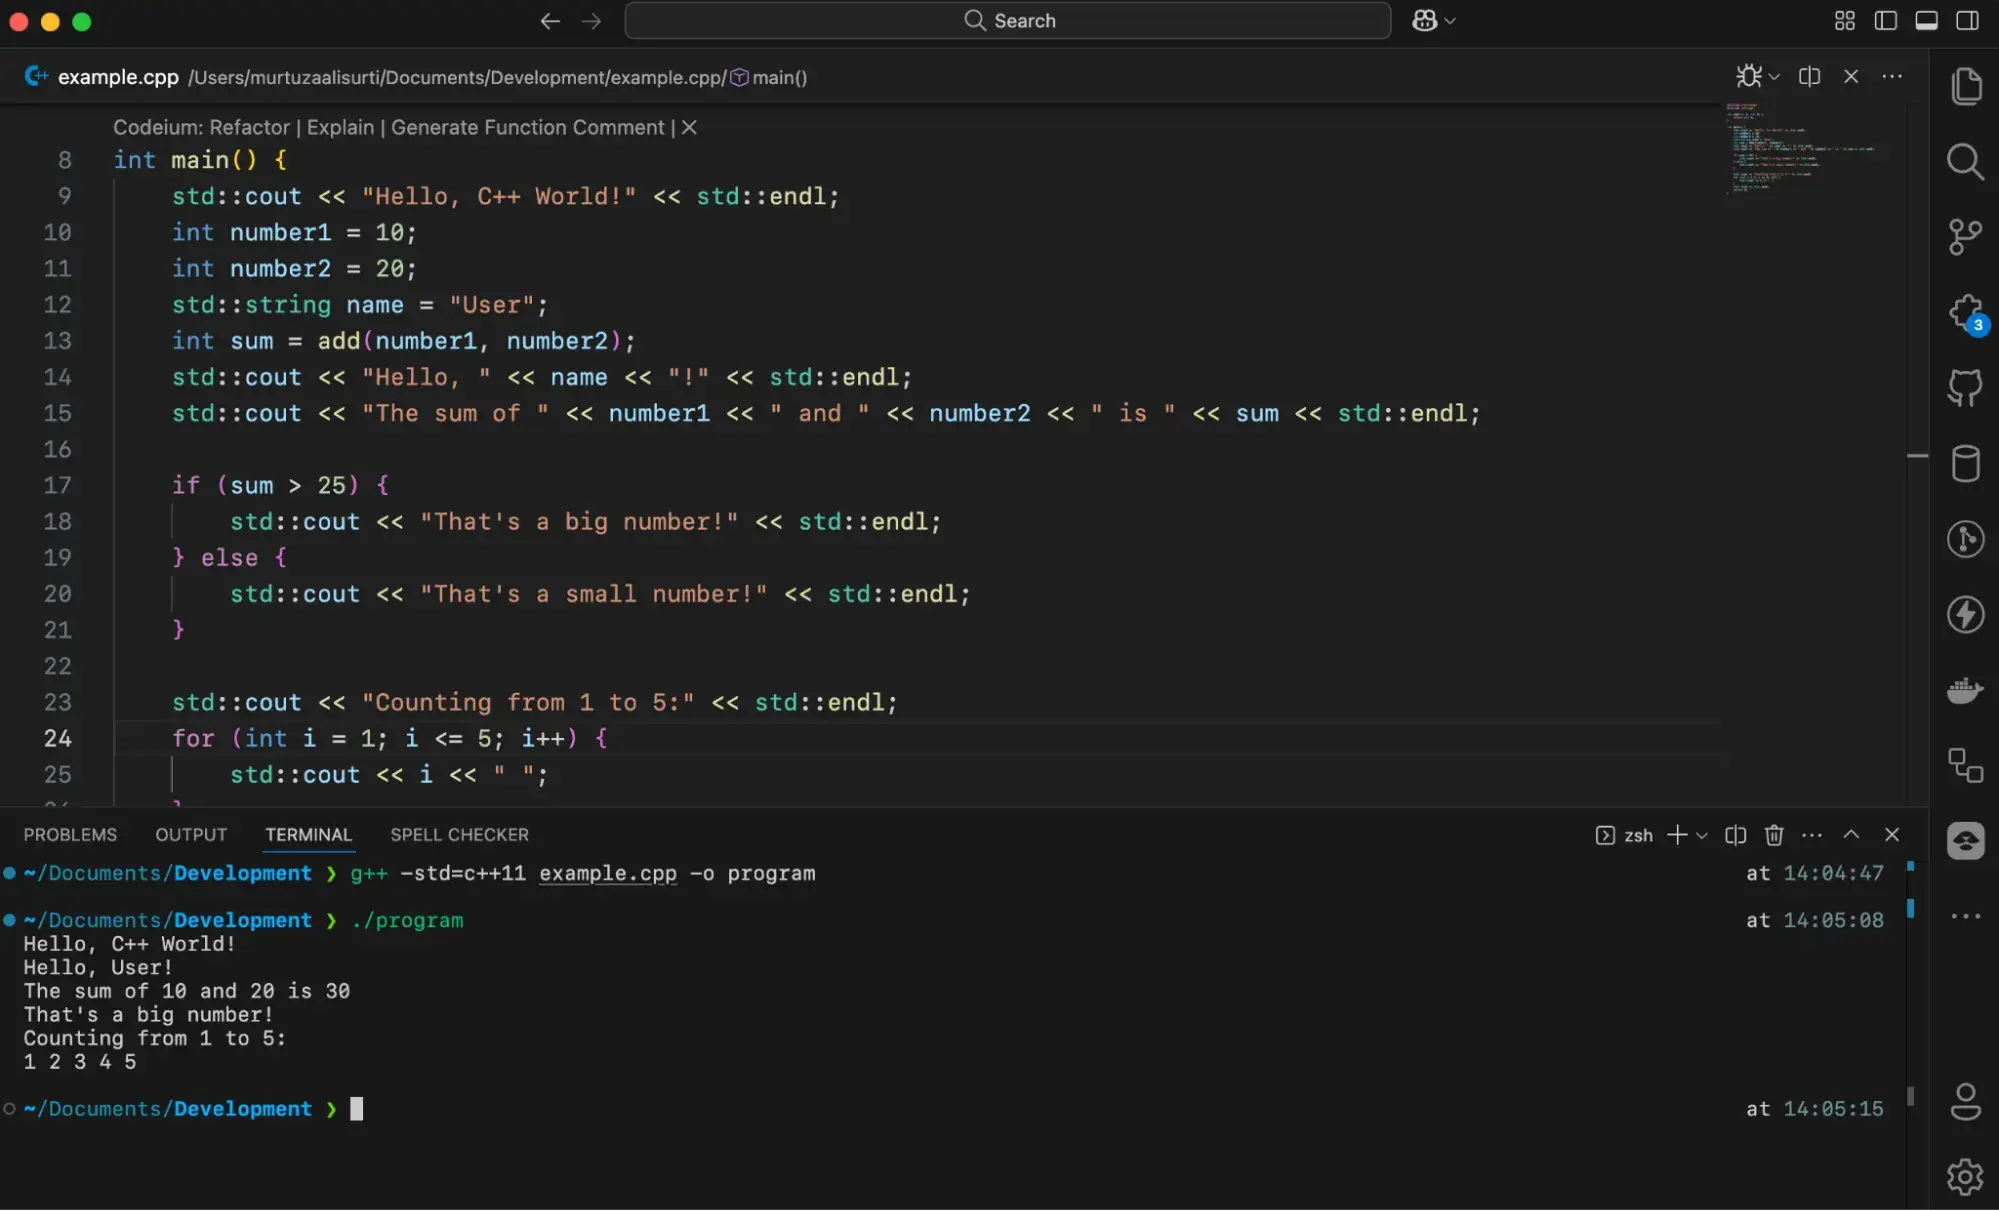Click the ./program command in terminal
The height and width of the screenshot is (1211, 1999).
click(x=407, y=920)
